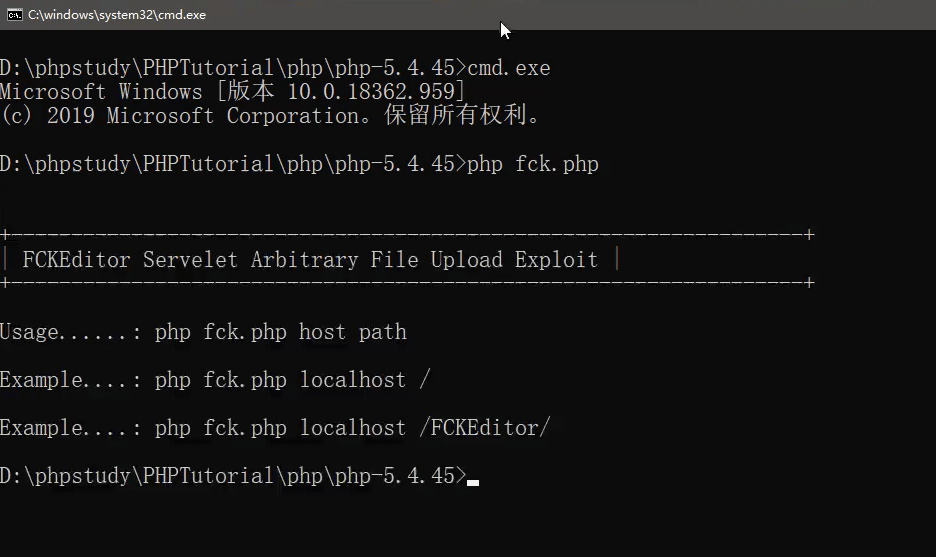
Task: Click the word 'Exploit' in the banner
Action: (x=556, y=260)
